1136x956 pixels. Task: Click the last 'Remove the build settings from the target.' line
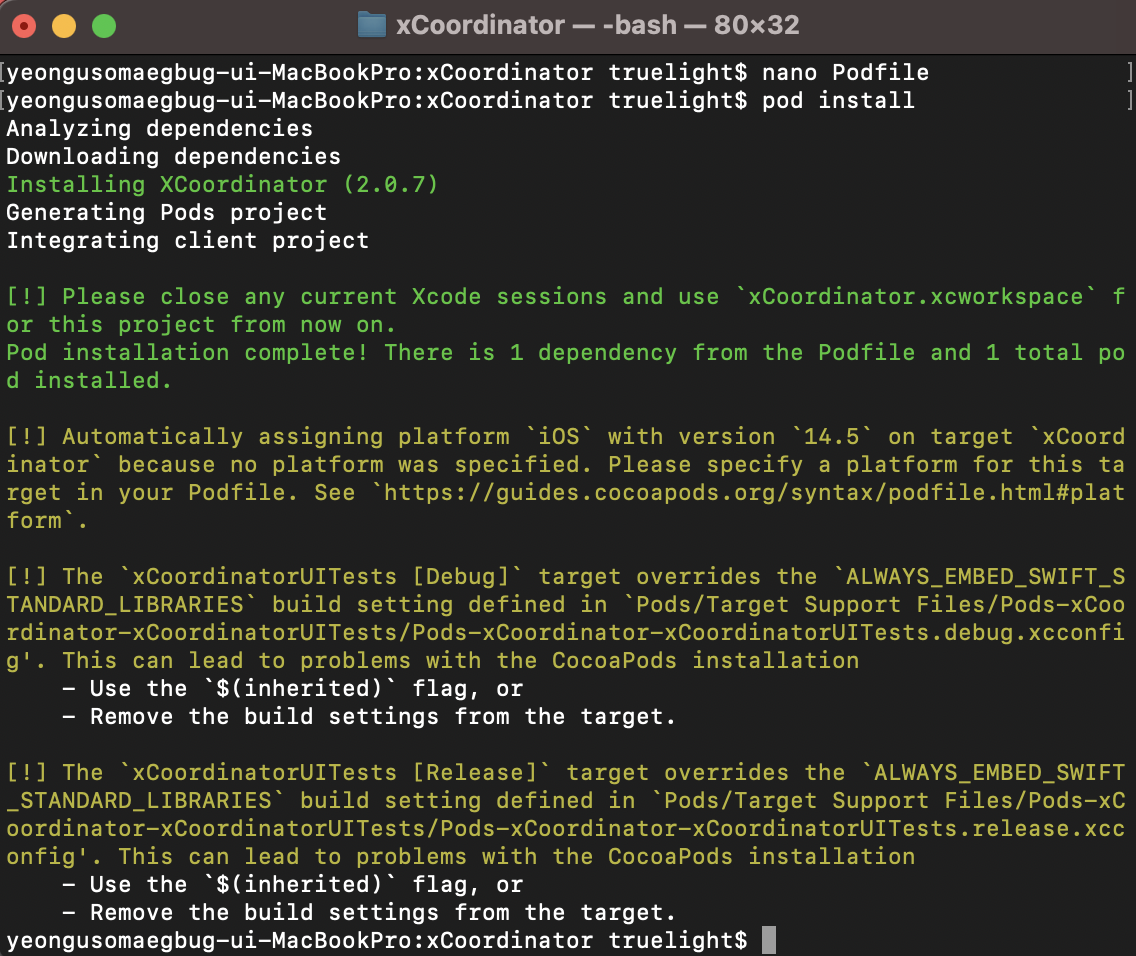tap(369, 912)
